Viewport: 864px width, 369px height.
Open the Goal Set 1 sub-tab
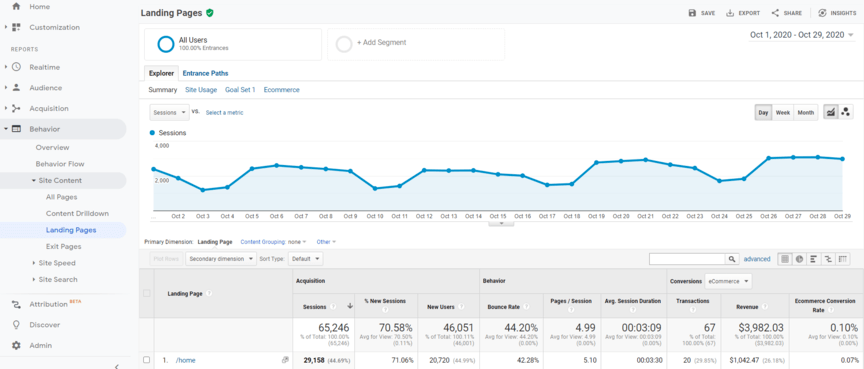pos(240,90)
